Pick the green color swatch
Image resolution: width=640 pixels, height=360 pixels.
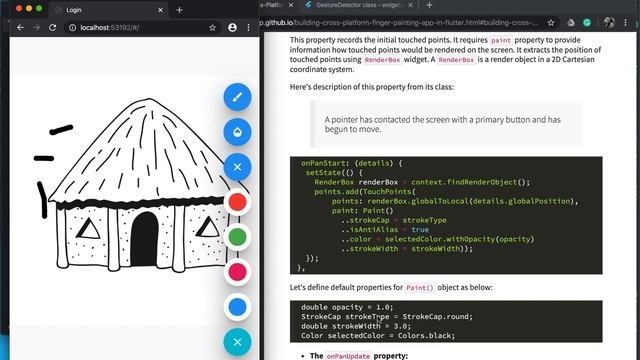(237, 237)
